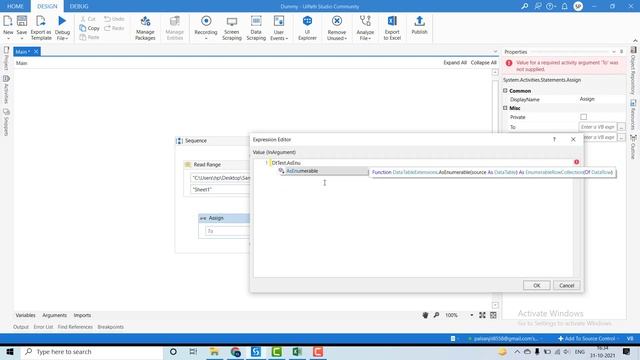Save the current workflow

pyautogui.click(x=22, y=27)
